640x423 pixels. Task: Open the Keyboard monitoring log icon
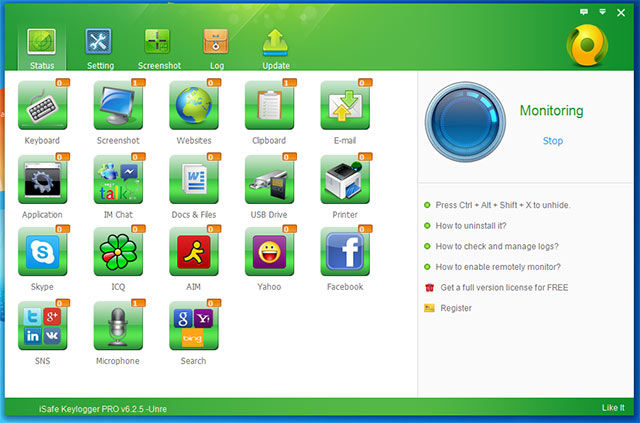42,106
